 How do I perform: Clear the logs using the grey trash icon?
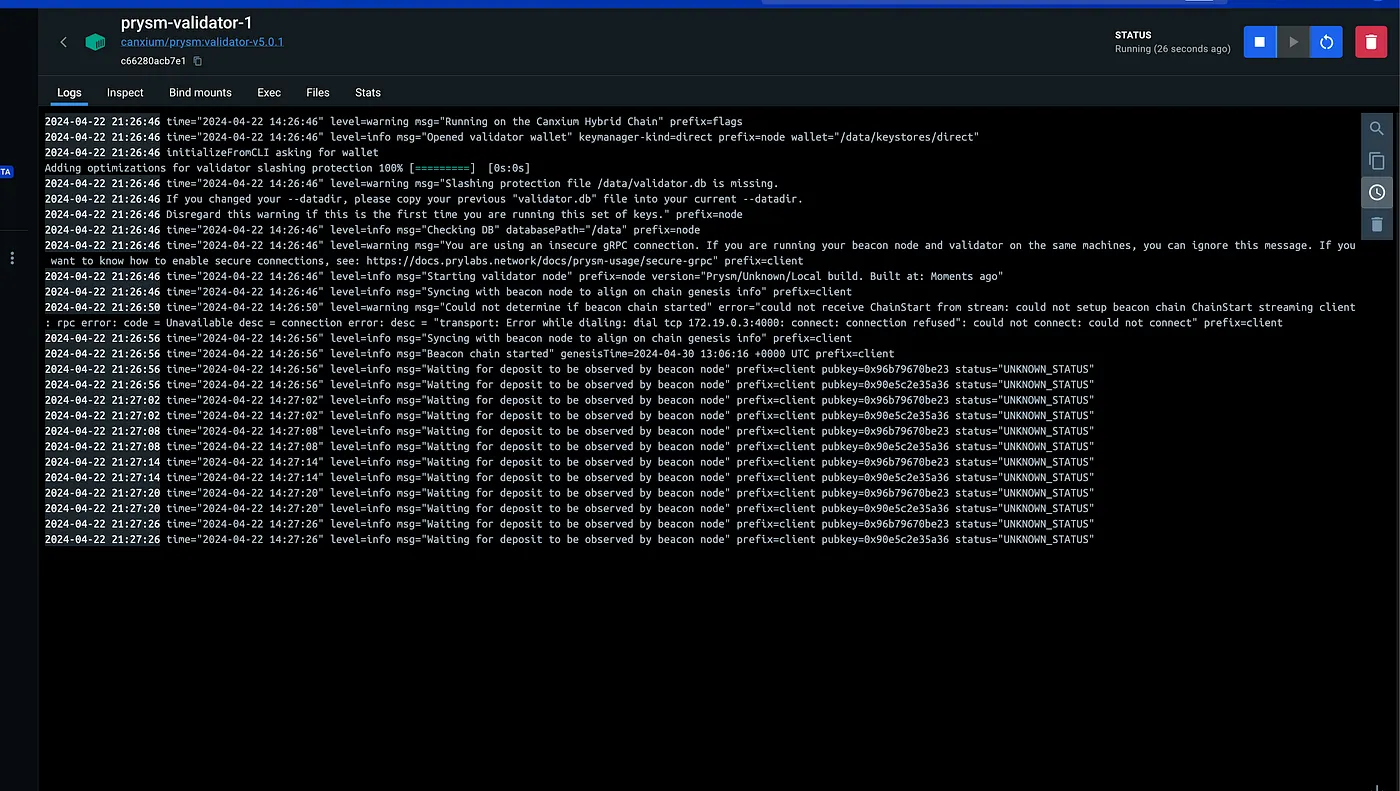coord(1377,224)
